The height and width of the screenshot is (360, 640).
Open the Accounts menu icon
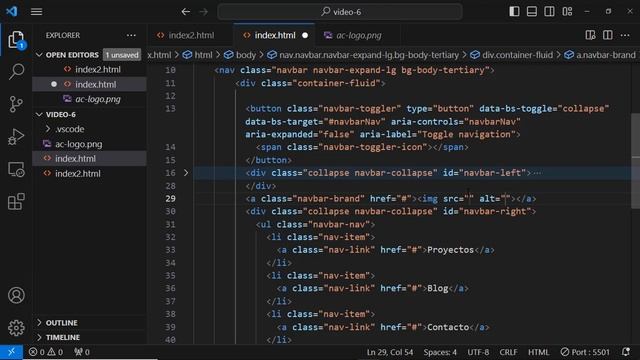tap(16, 295)
